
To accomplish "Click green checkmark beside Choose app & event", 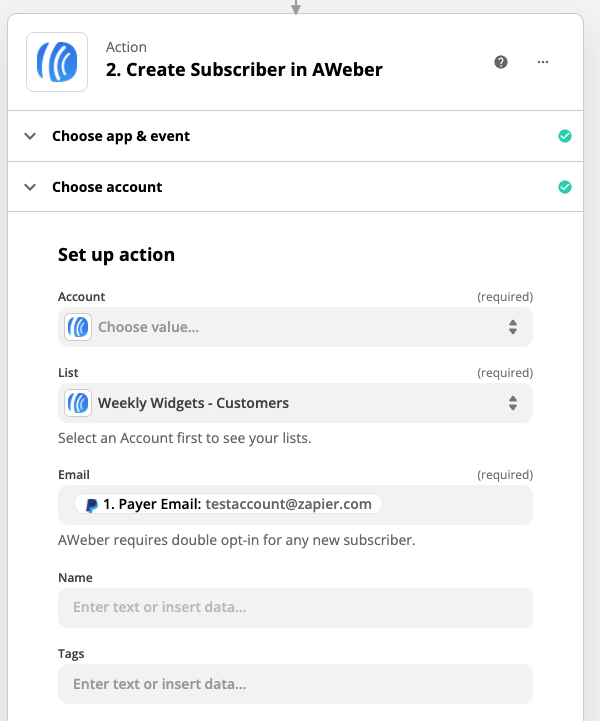I will [x=565, y=136].
